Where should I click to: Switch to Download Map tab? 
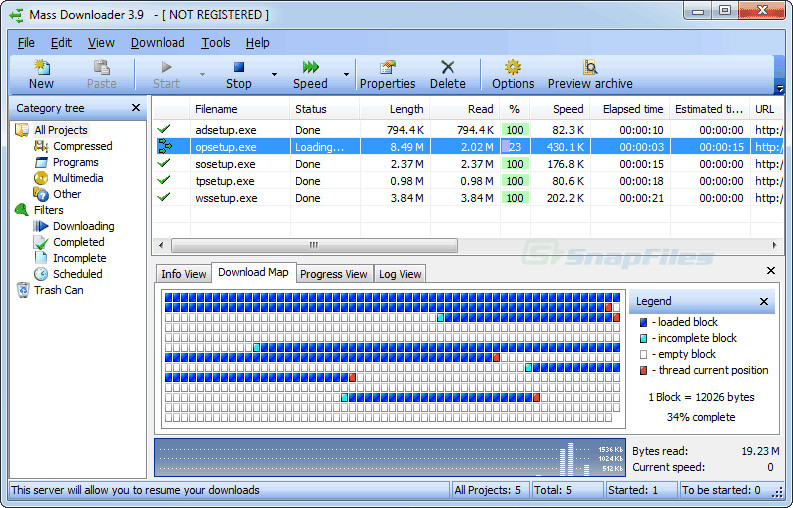tap(253, 272)
